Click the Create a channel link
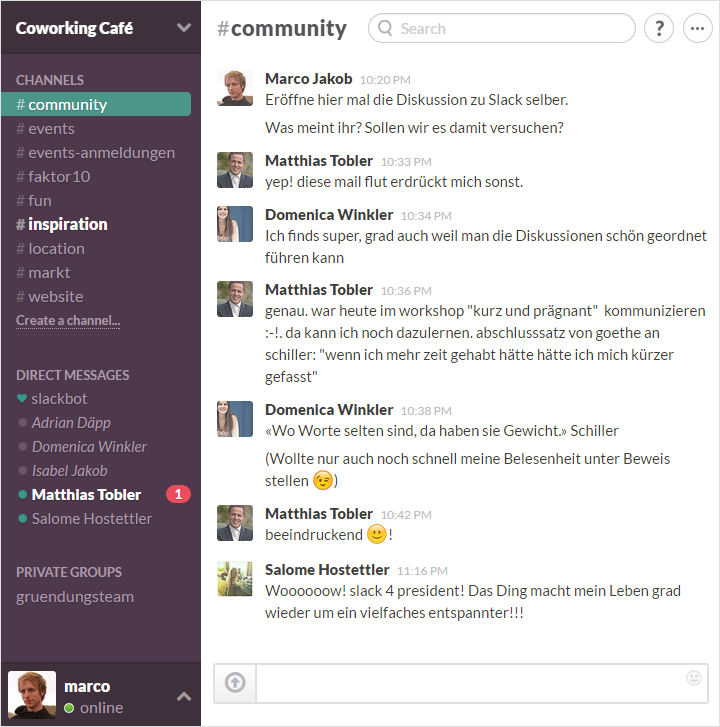This screenshot has height=727, width=720. point(68,320)
